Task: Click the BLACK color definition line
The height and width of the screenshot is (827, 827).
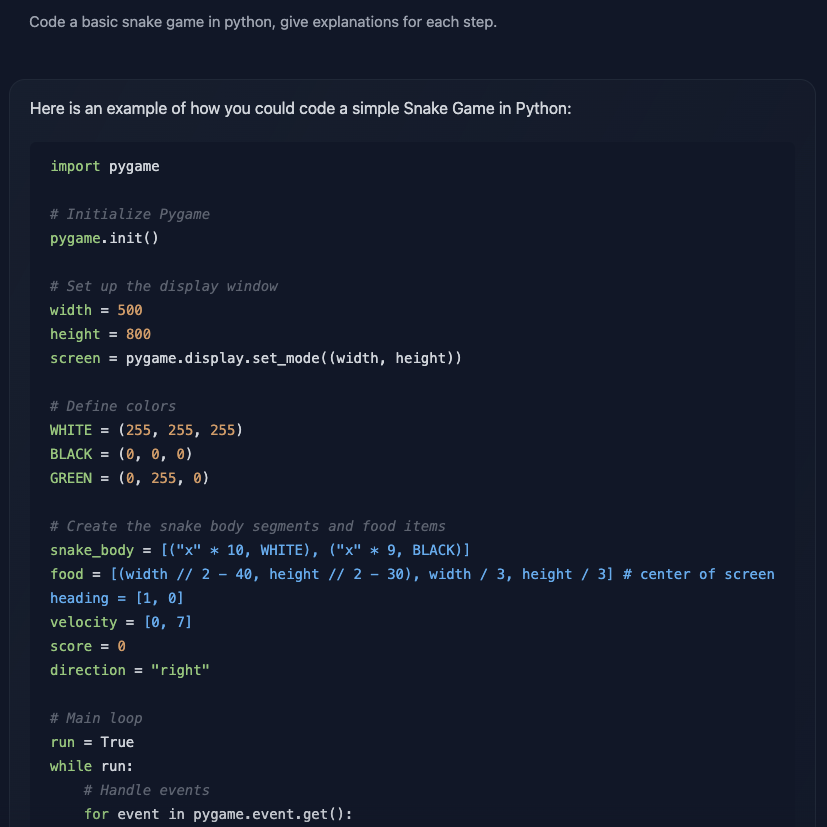Action: pos(122,454)
